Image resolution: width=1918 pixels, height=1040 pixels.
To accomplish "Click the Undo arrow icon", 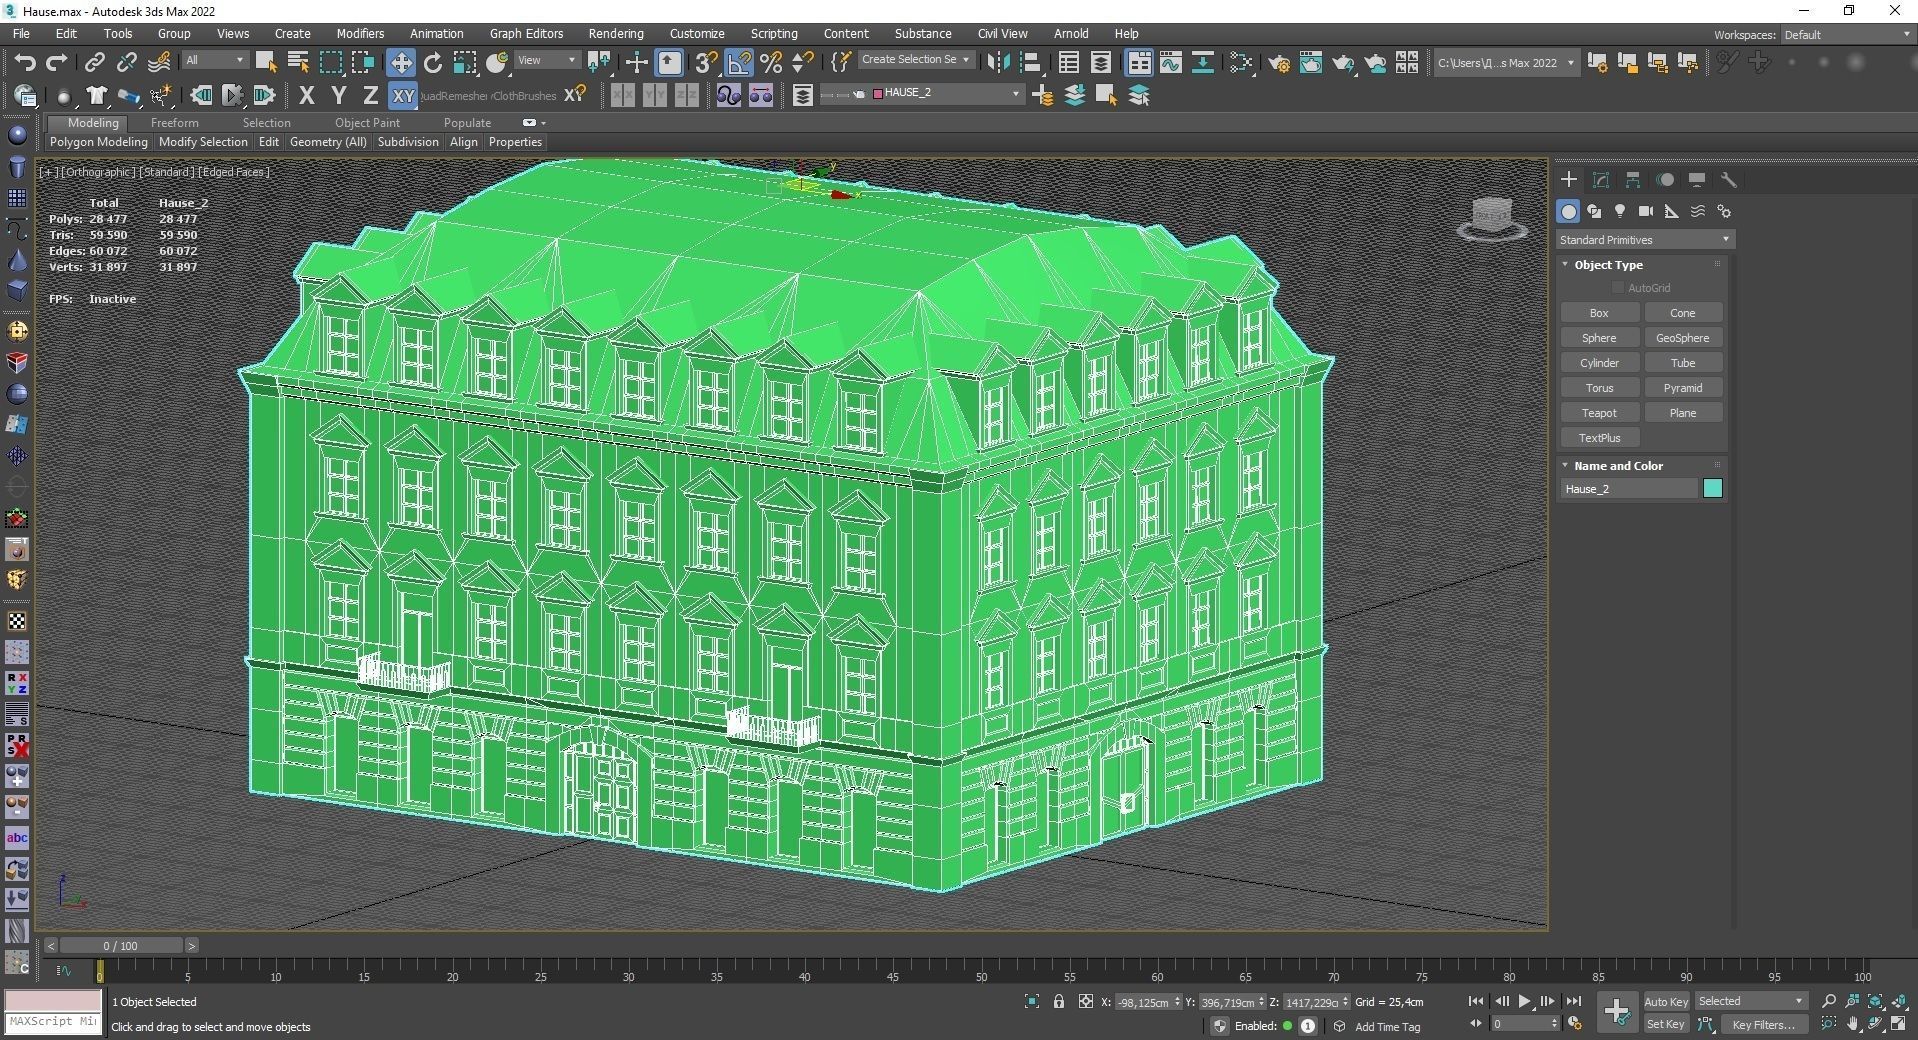I will 25,62.
